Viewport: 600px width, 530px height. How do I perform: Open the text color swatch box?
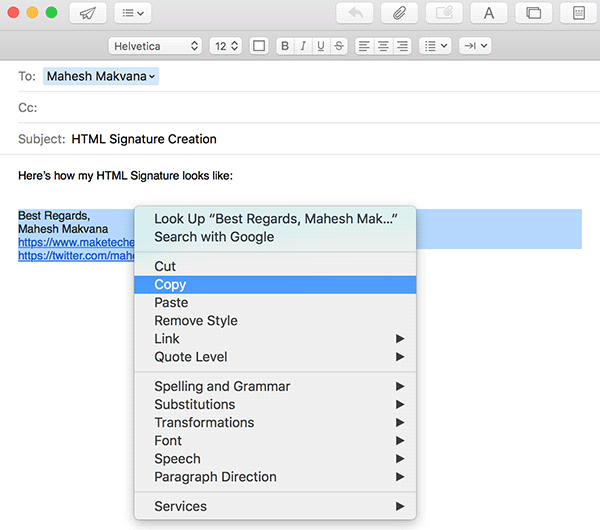pyautogui.click(x=259, y=46)
